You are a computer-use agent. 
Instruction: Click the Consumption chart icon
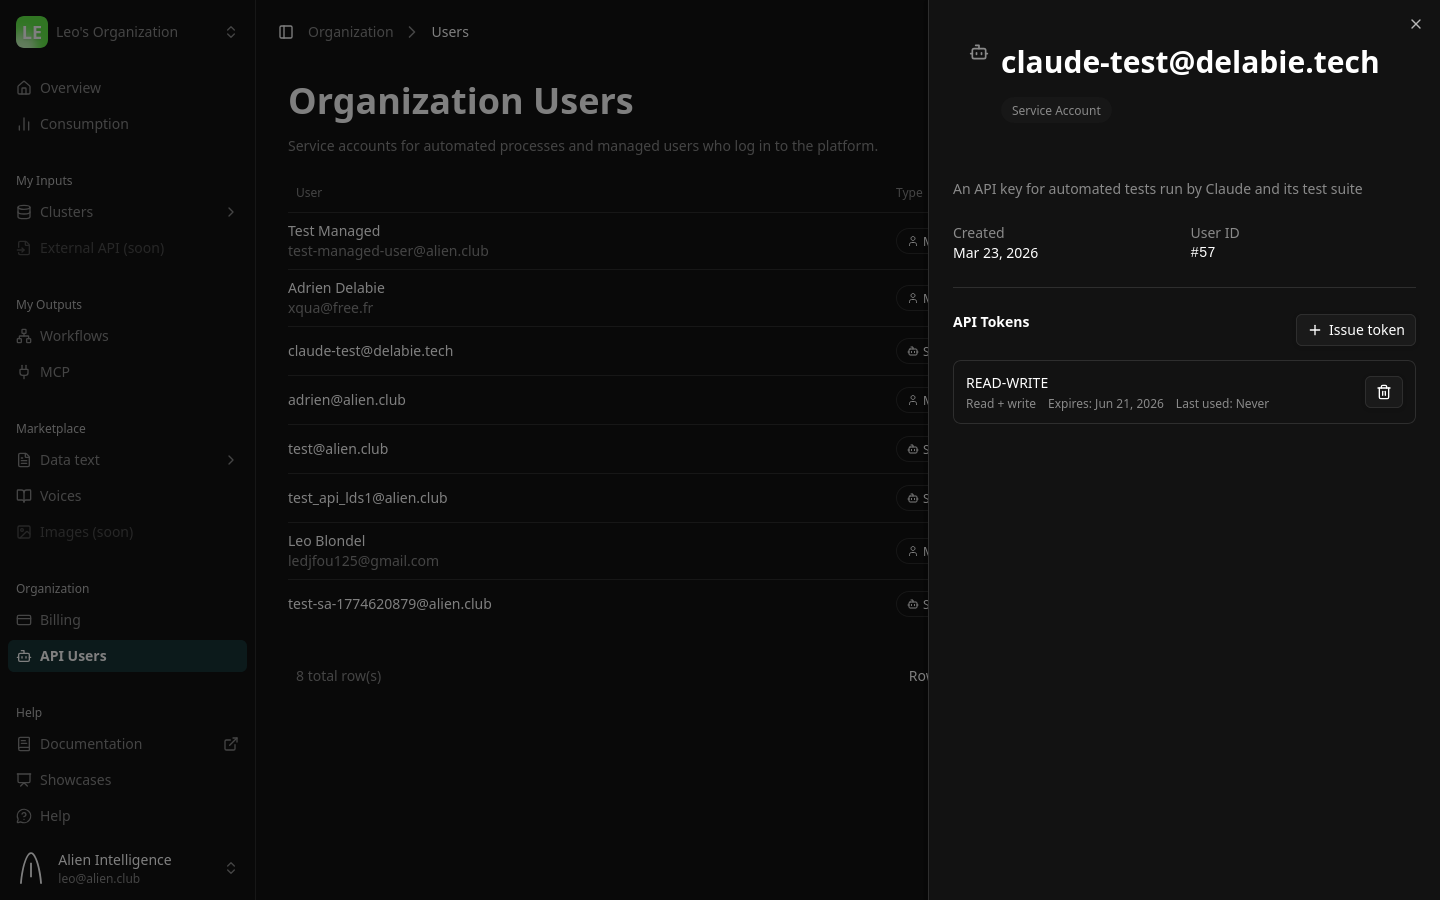pos(24,124)
